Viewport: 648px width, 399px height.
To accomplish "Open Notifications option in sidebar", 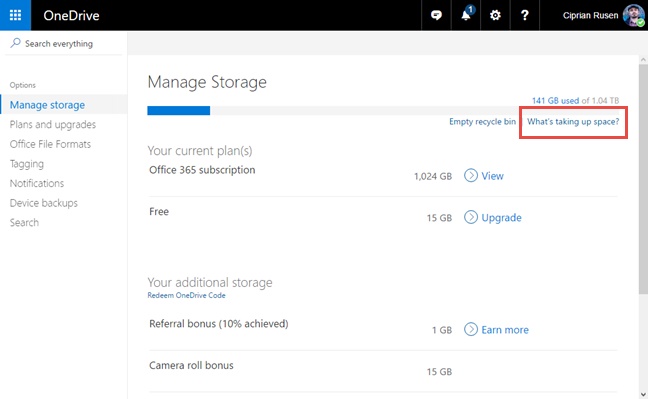I will (x=37, y=183).
